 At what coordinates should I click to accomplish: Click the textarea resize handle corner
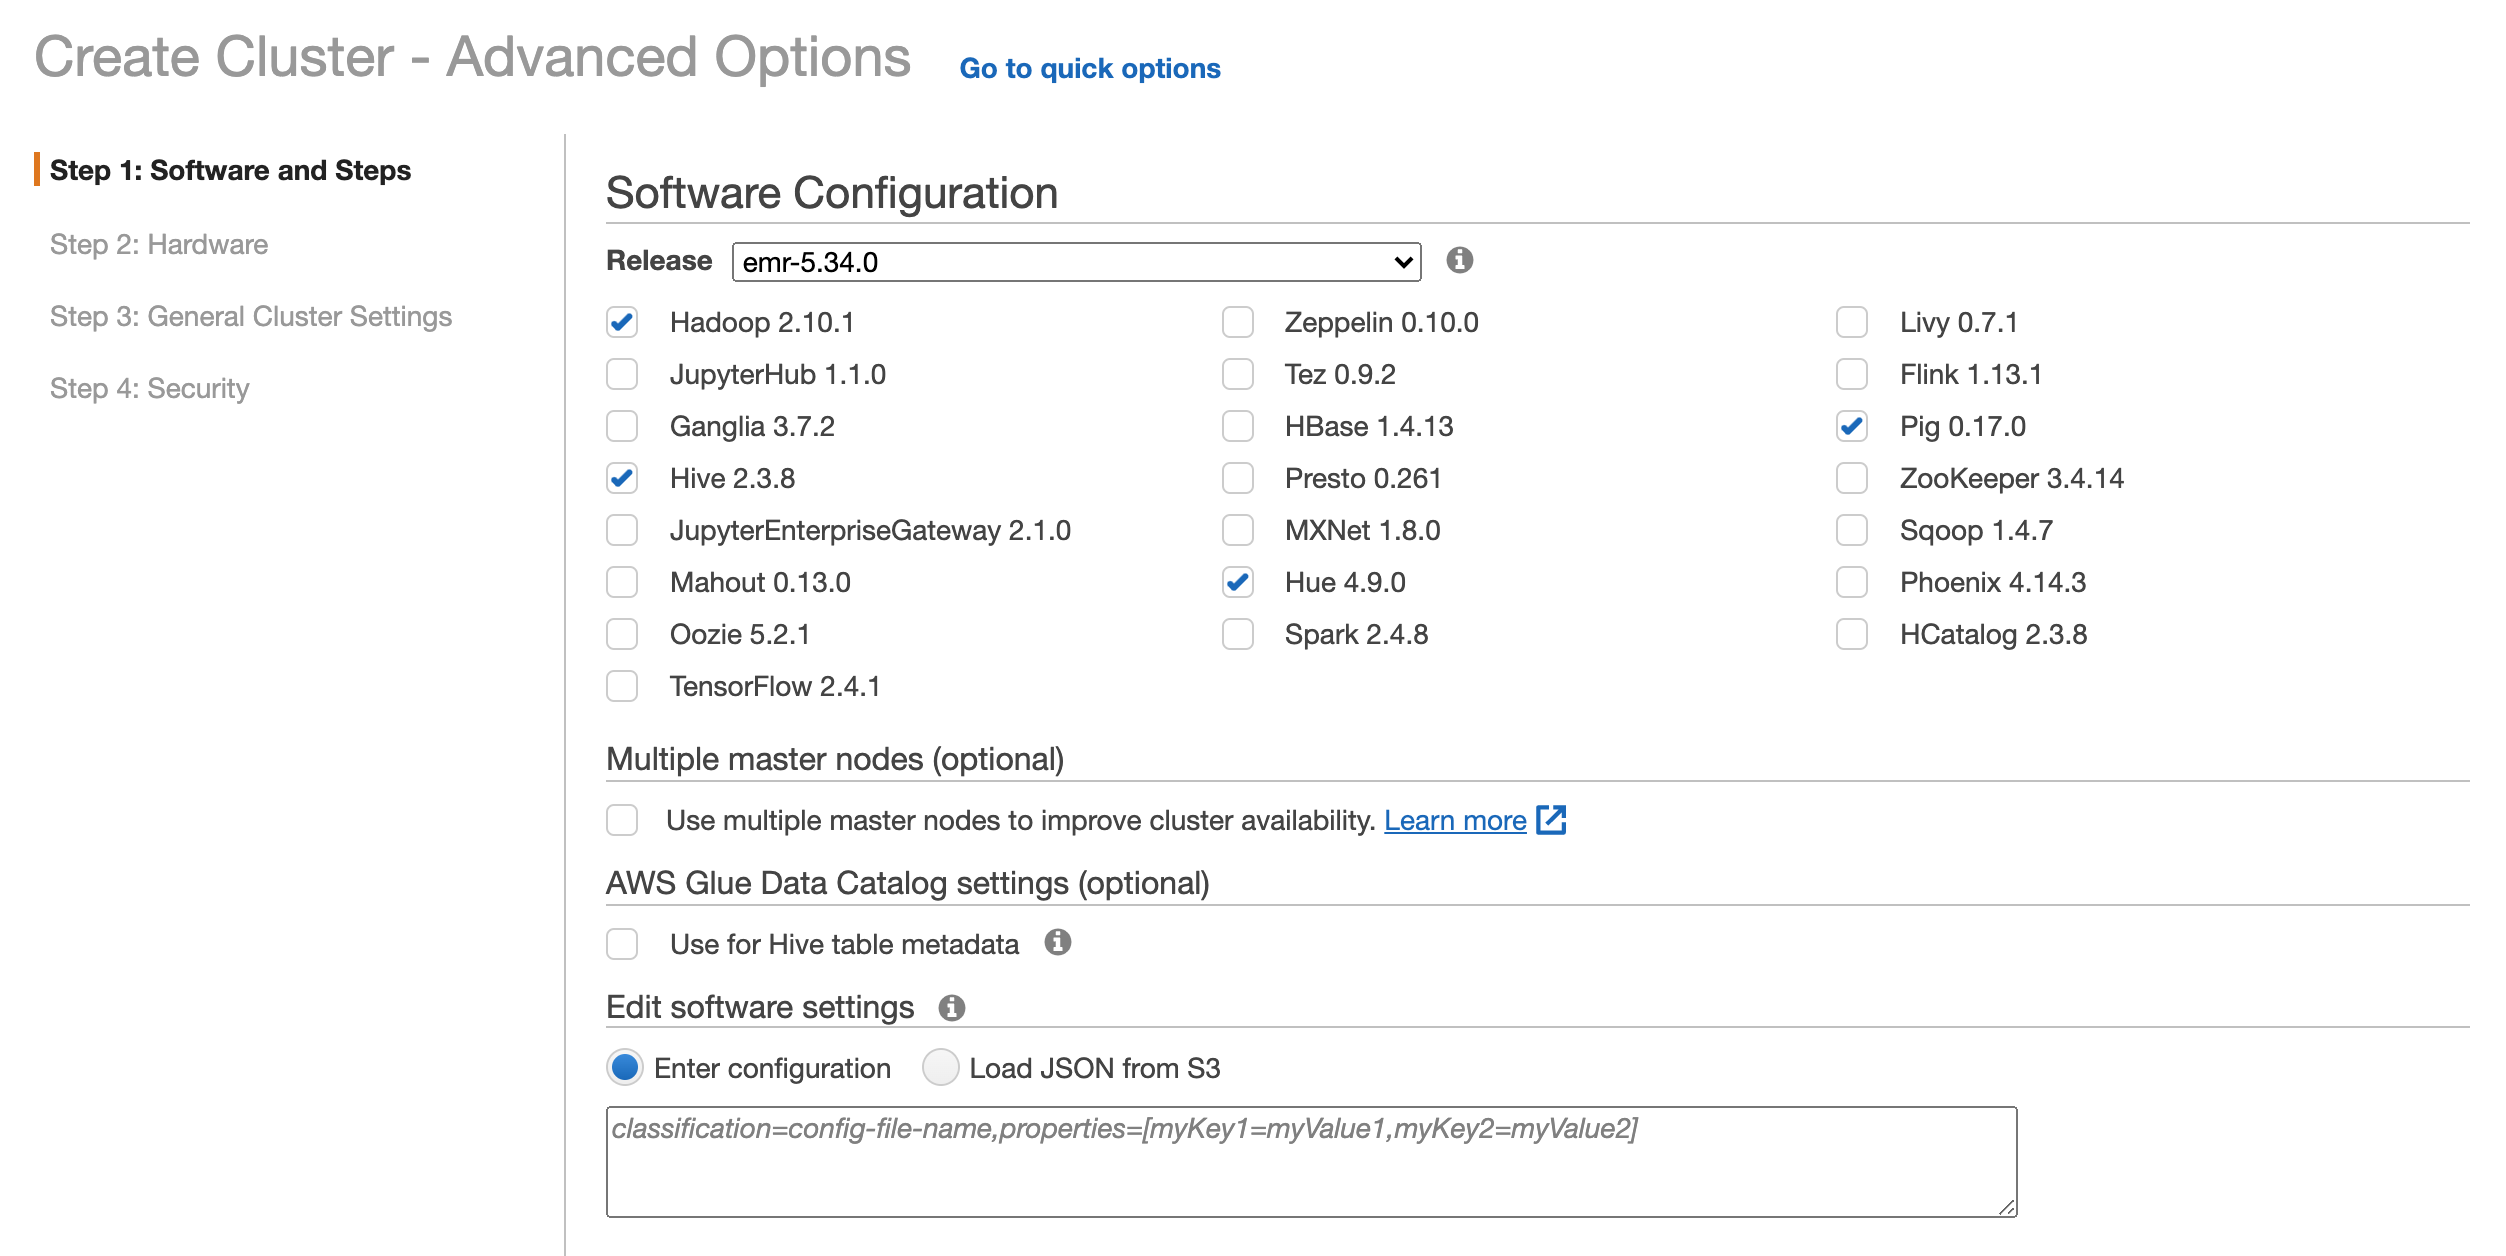pyautogui.click(x=2006, y=1206)
